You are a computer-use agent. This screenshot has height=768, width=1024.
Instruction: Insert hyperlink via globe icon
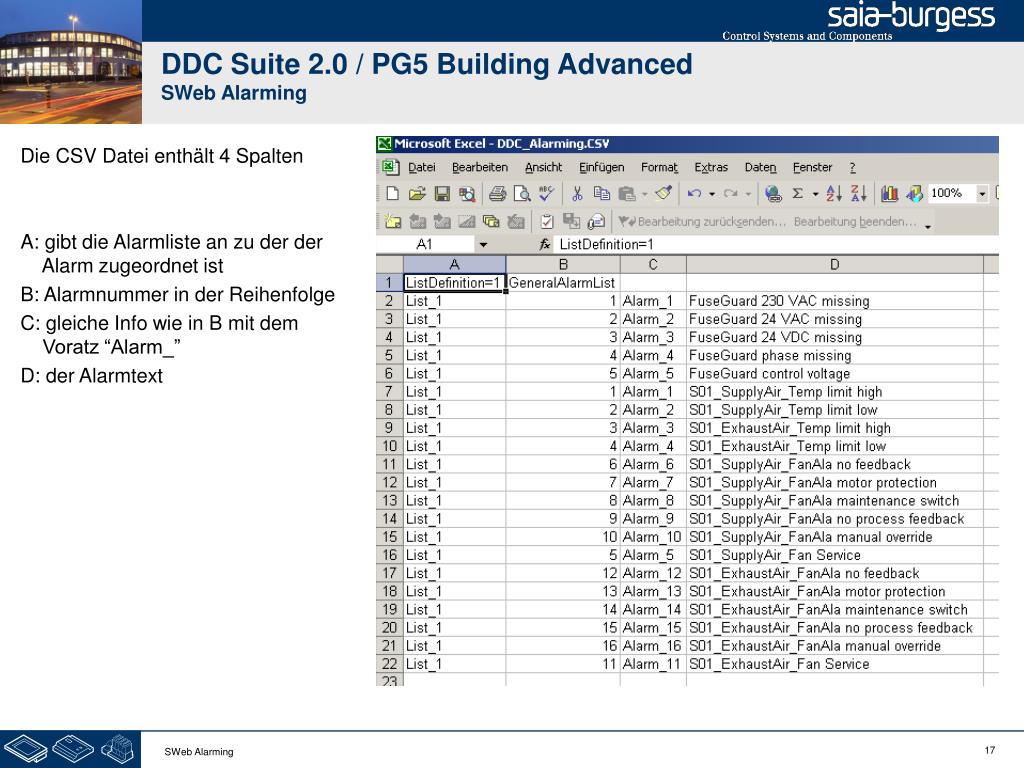point(773,193)
